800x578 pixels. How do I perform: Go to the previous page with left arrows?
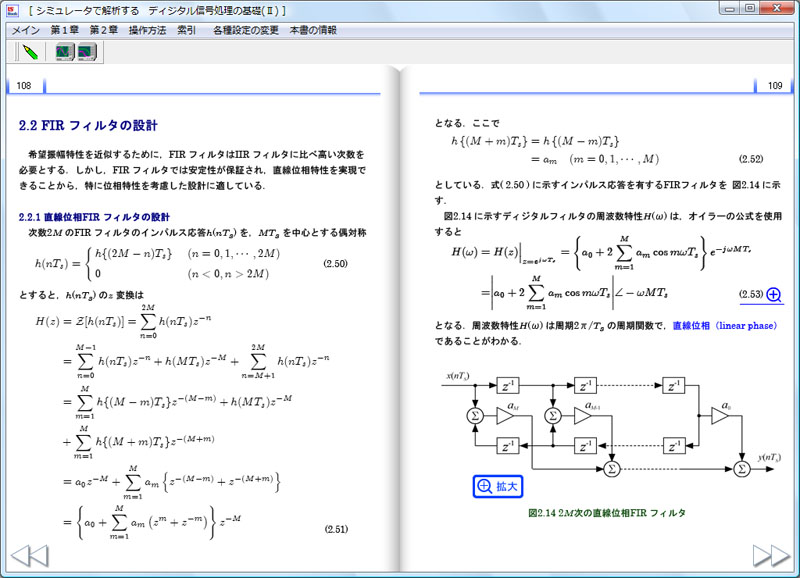pyautogui.click(x=30, y=556)
